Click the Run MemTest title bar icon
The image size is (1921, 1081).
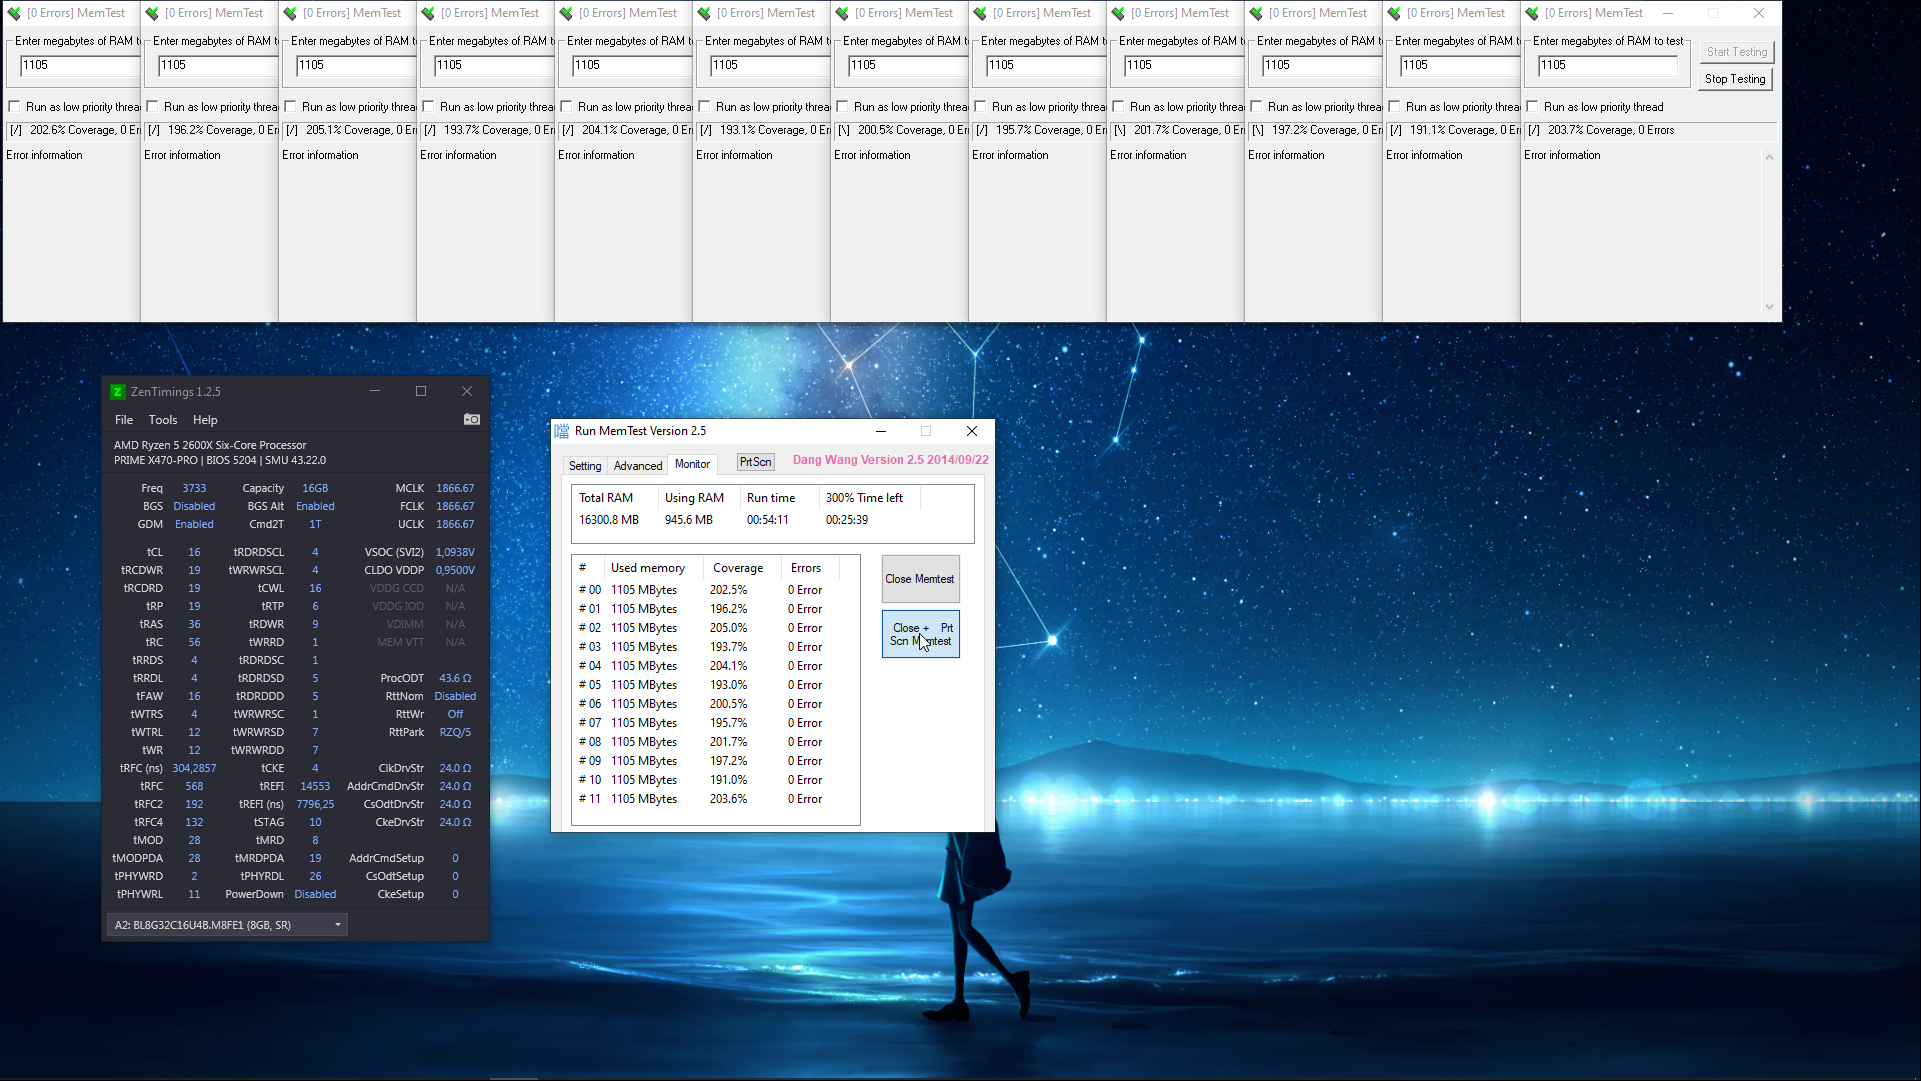coord(562,431)
